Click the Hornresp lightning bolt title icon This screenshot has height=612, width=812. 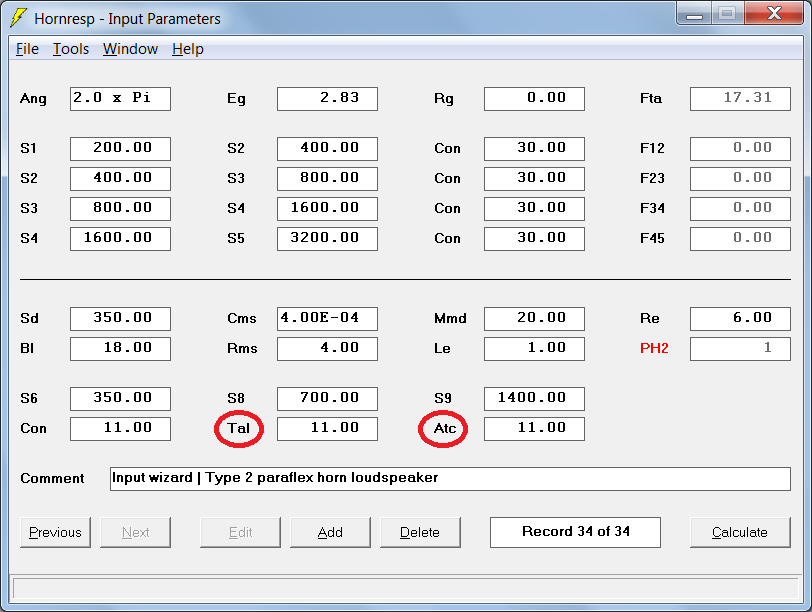(x=18, y=18)
